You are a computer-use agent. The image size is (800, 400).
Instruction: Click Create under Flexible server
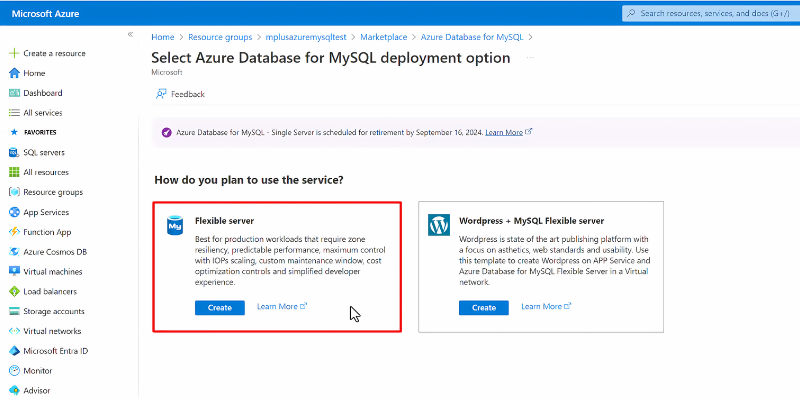coord(220,308)
